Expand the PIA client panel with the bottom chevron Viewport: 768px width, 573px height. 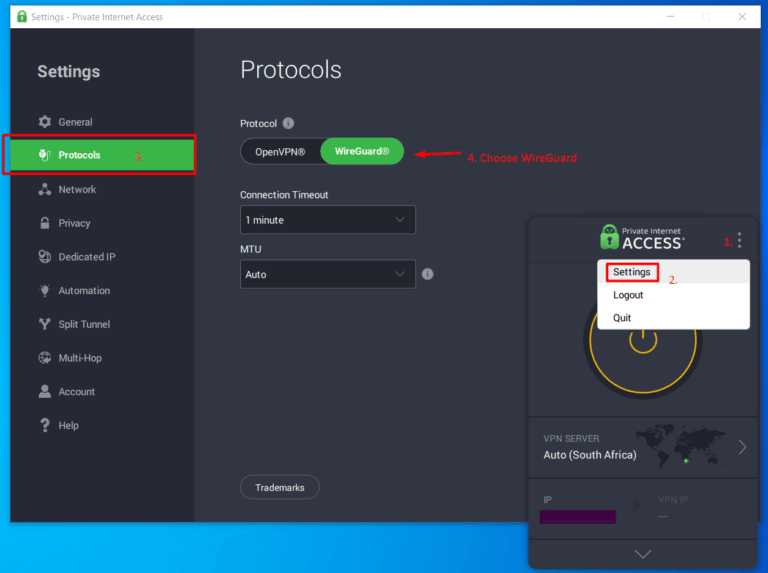(x=643, y=554)
